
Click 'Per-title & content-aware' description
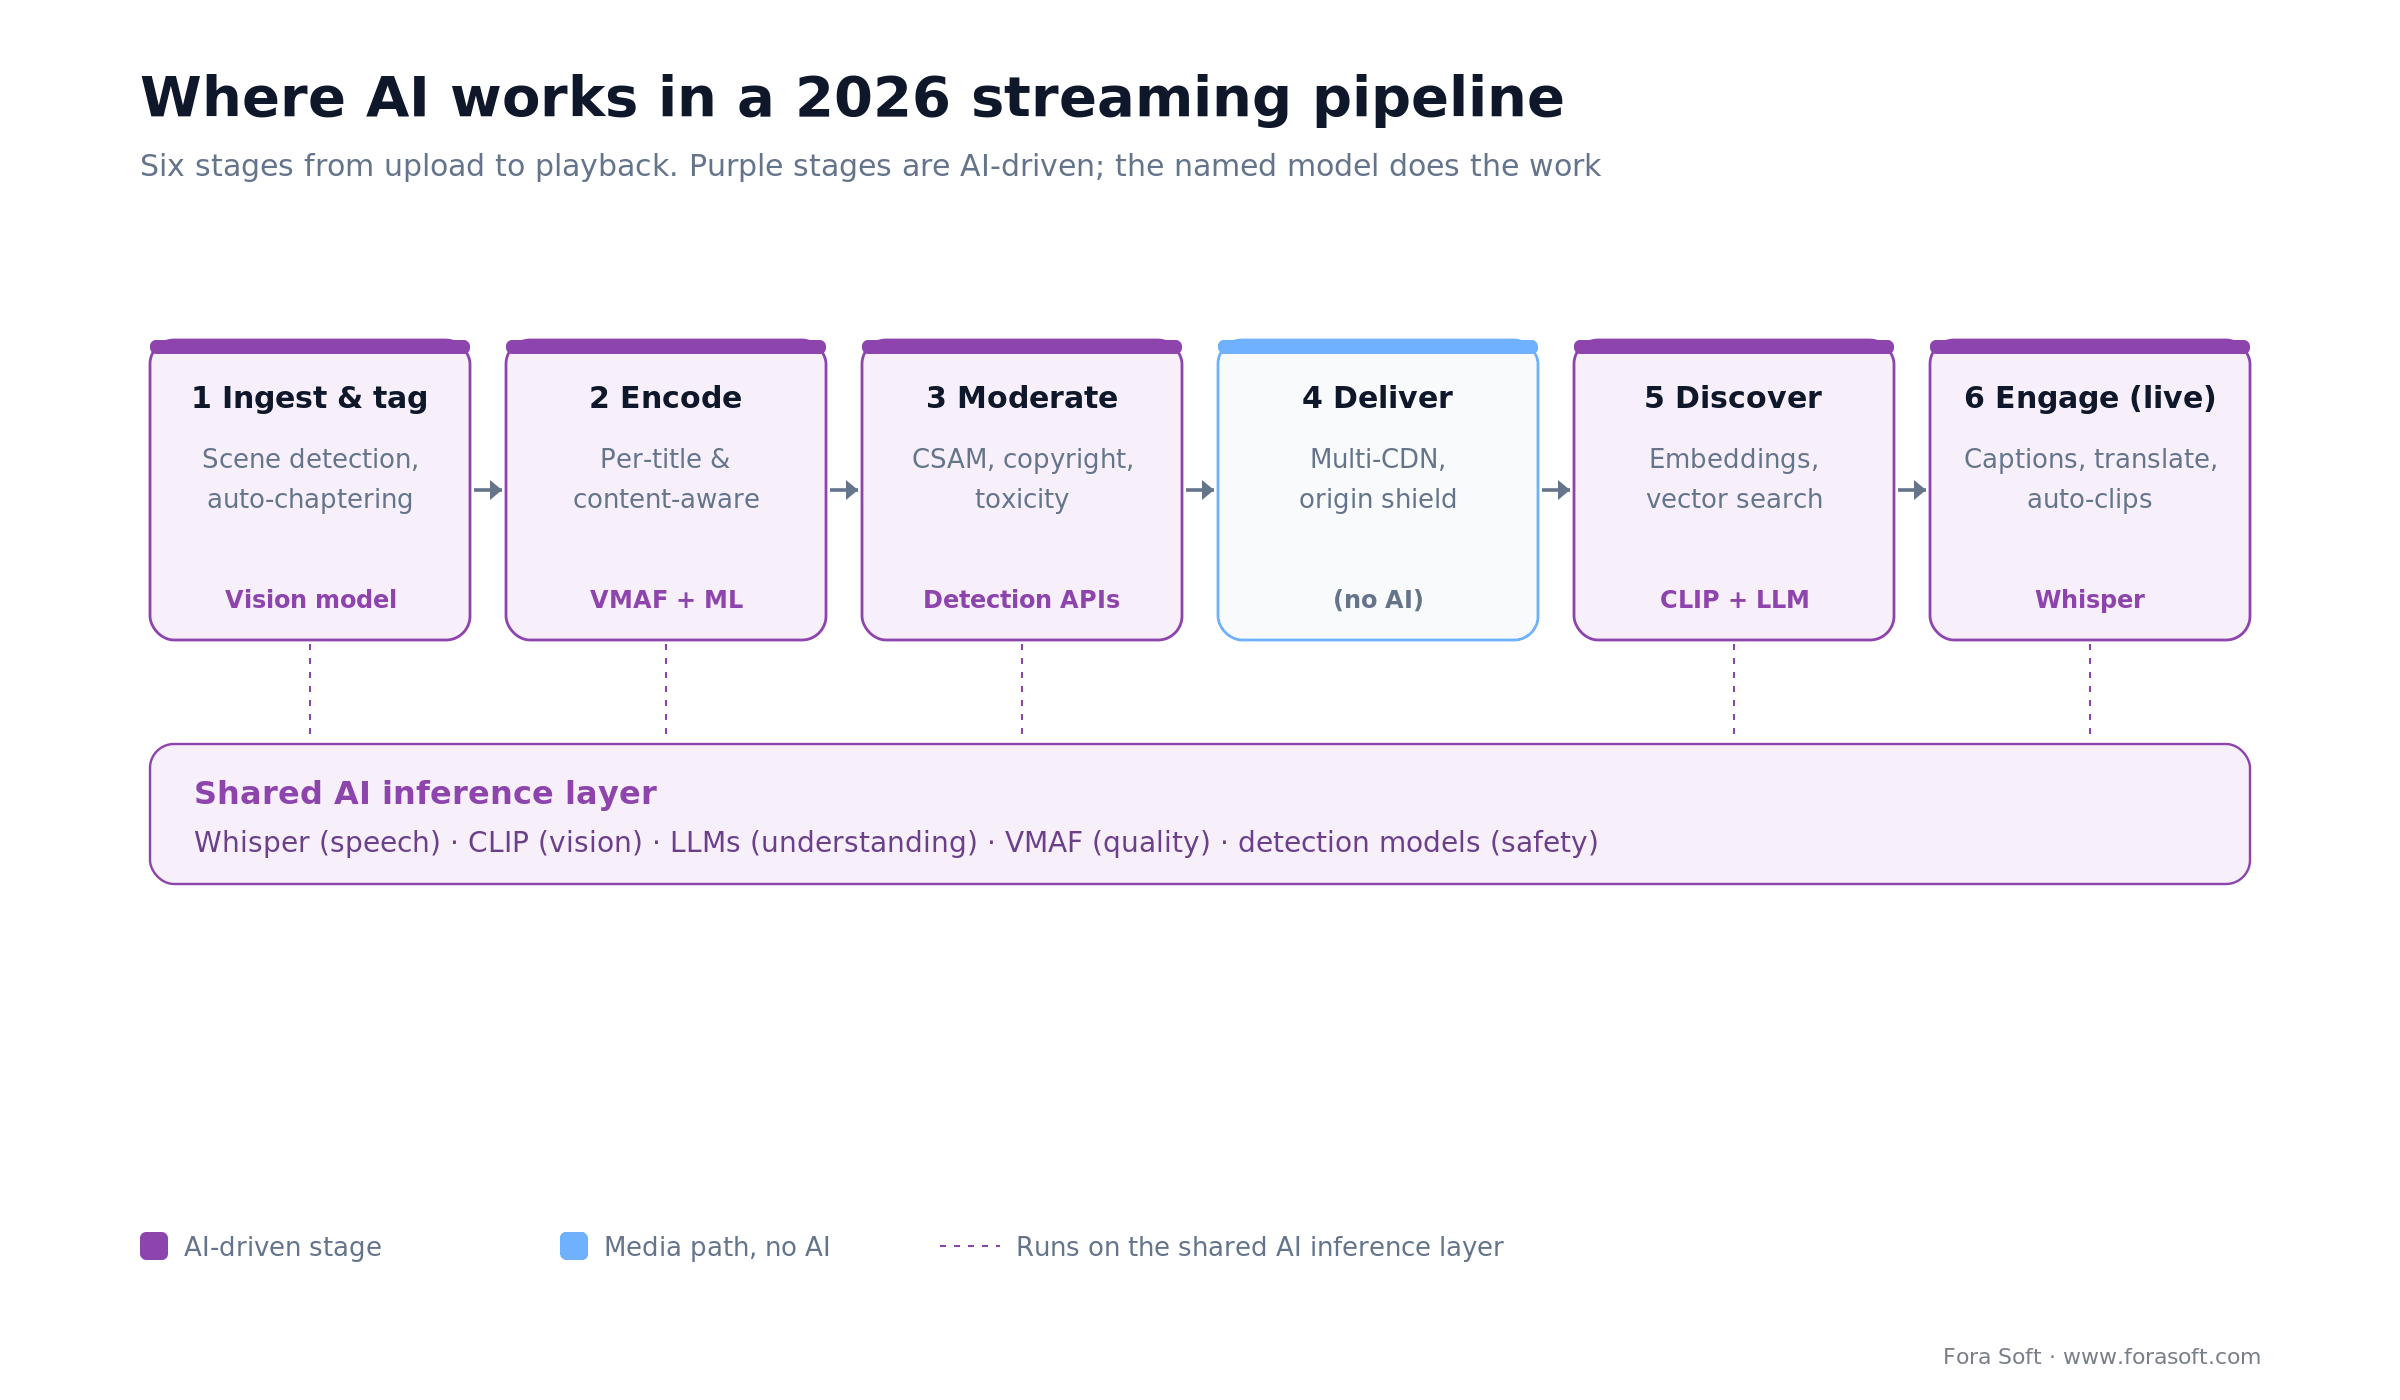point(666,479)
